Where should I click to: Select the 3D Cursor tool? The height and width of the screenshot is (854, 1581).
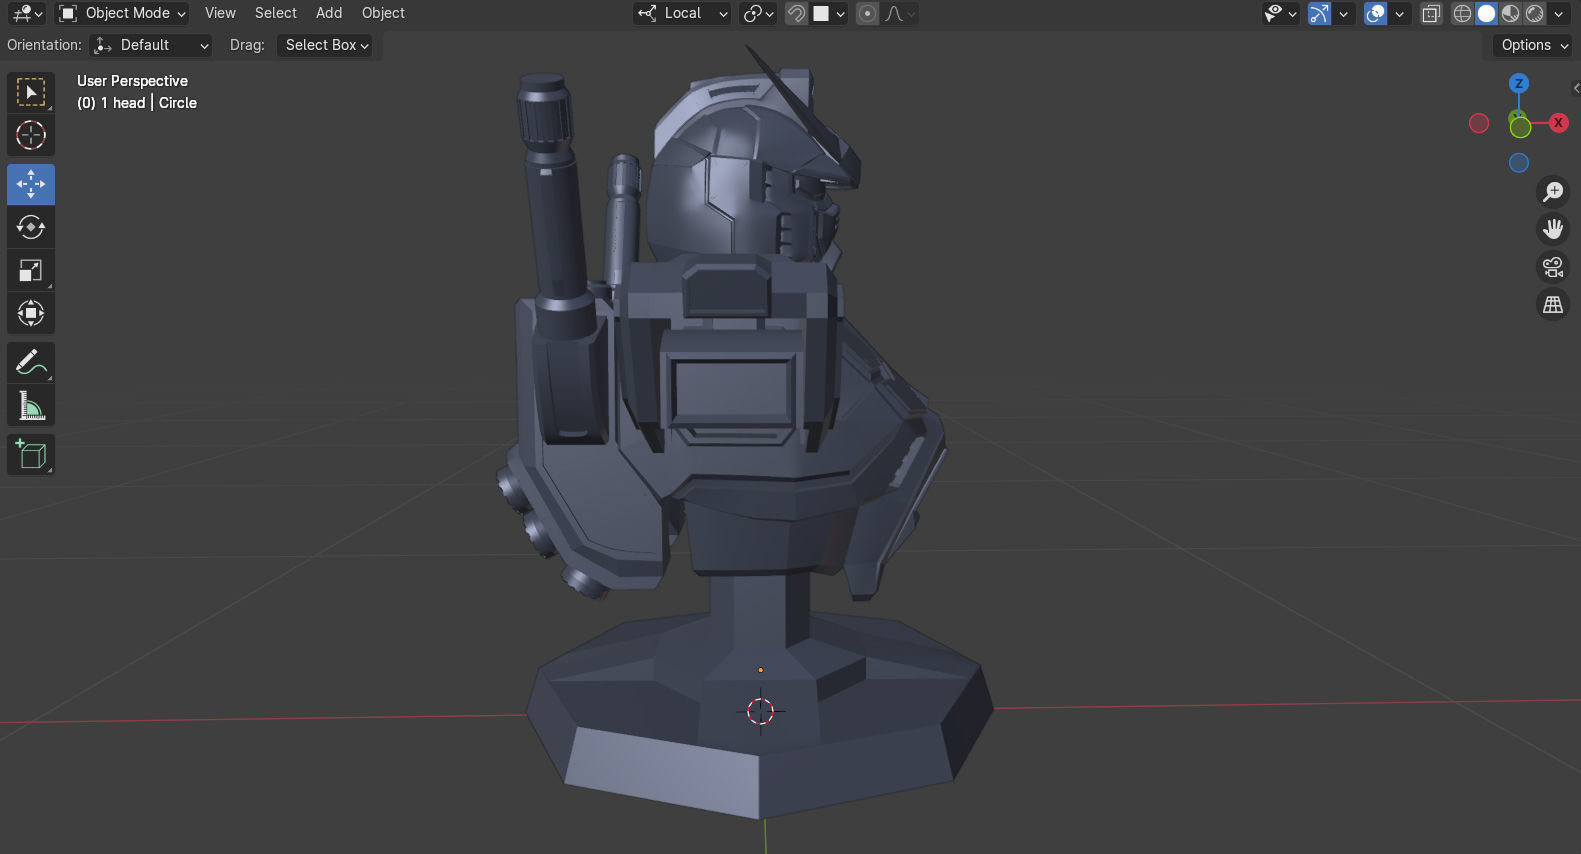[x=31, y=135]
